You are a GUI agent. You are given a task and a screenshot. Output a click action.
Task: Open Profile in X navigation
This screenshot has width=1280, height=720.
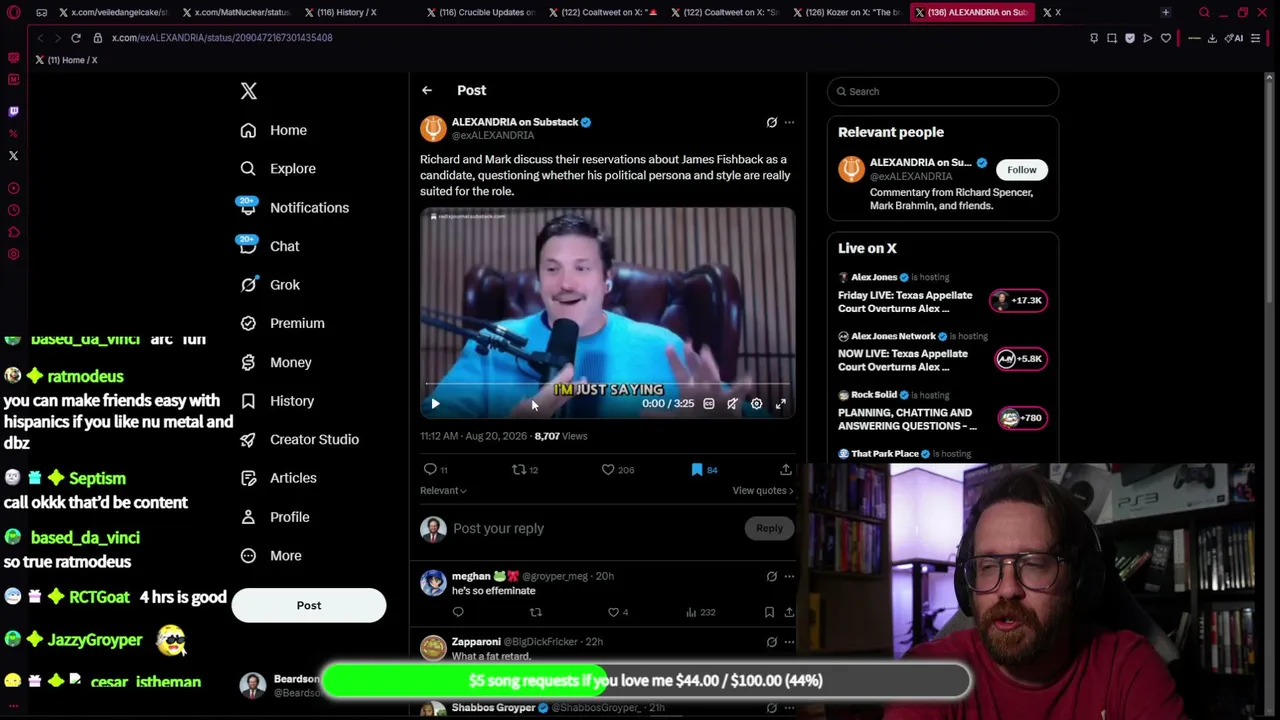[x=275, y=517]
